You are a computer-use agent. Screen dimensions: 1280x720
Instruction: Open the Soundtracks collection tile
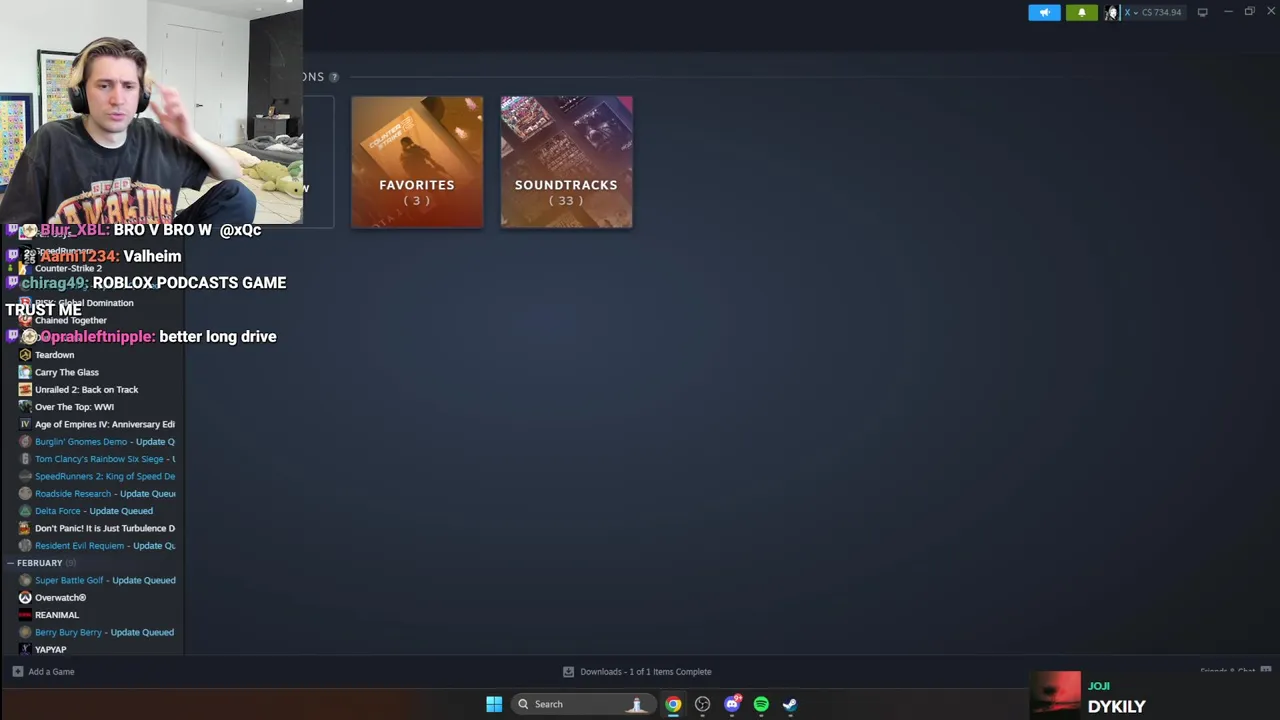(566, 162)
